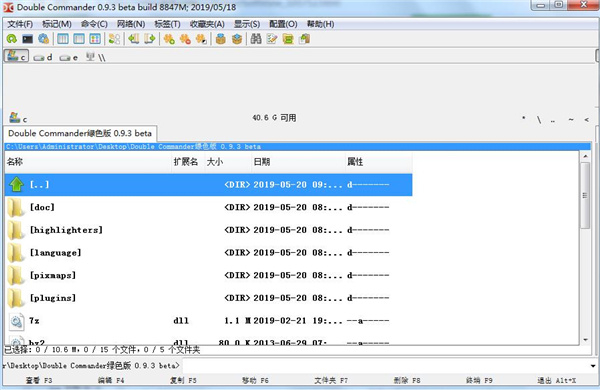Image resolution: width=600 pixels, height=390 pixels.
Task: Select drive d button
Action: click(42, 57)
